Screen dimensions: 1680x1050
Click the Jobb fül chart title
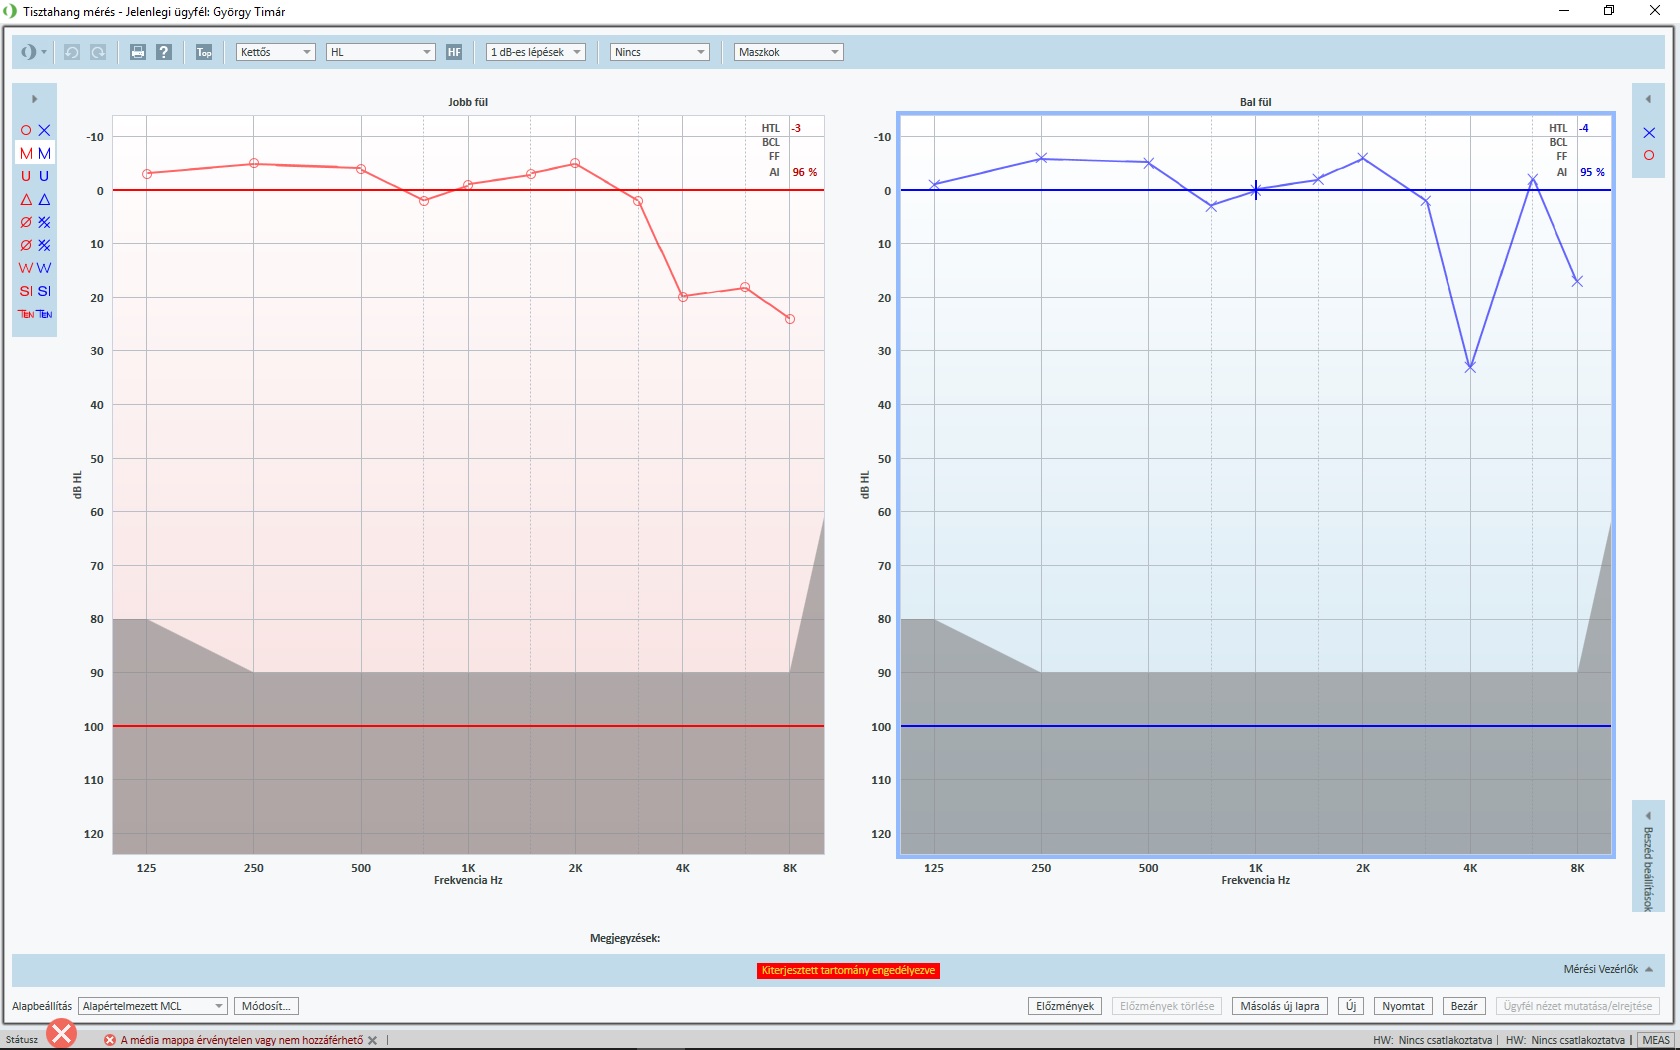468,102
